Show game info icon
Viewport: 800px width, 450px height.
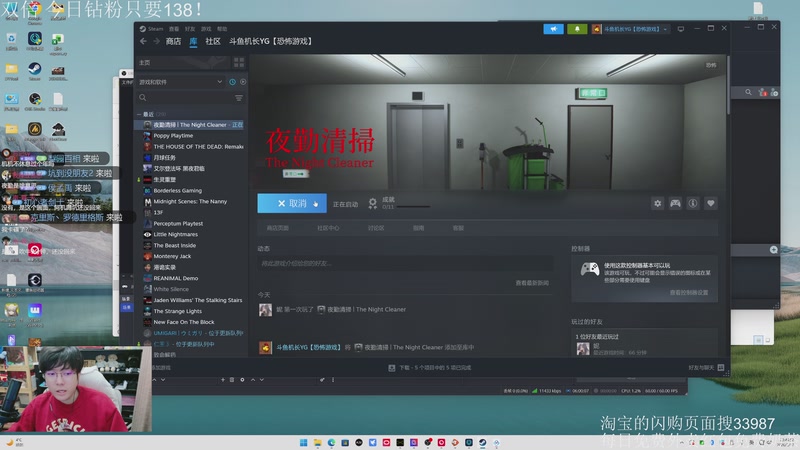coord(693,204)
